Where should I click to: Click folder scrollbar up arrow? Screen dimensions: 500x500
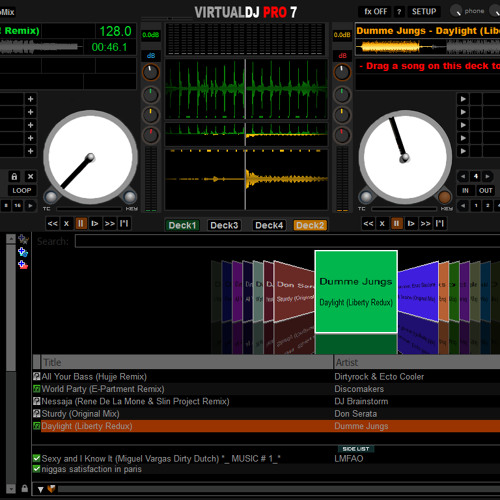(11, 239)
